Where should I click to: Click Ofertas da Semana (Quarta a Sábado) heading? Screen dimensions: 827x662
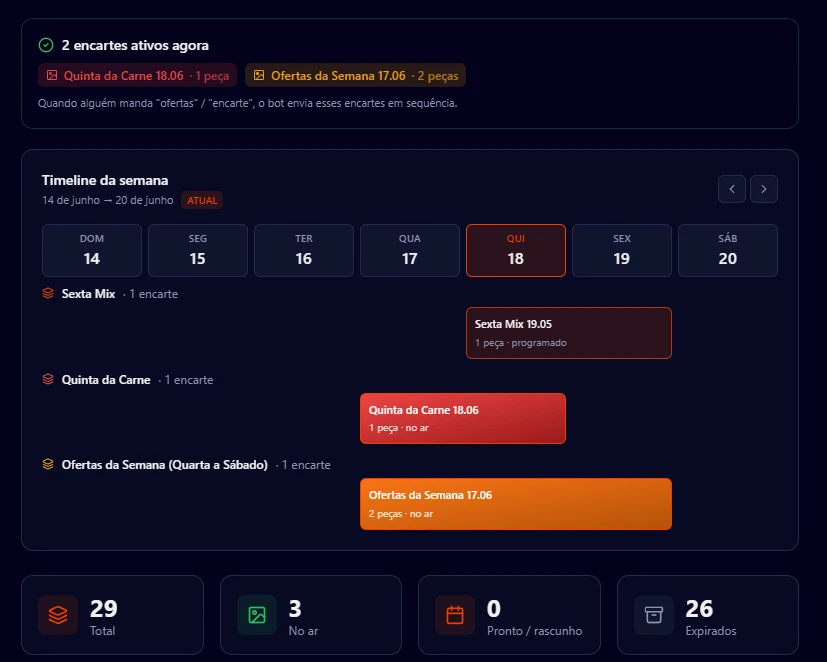[x=165, y=465]
